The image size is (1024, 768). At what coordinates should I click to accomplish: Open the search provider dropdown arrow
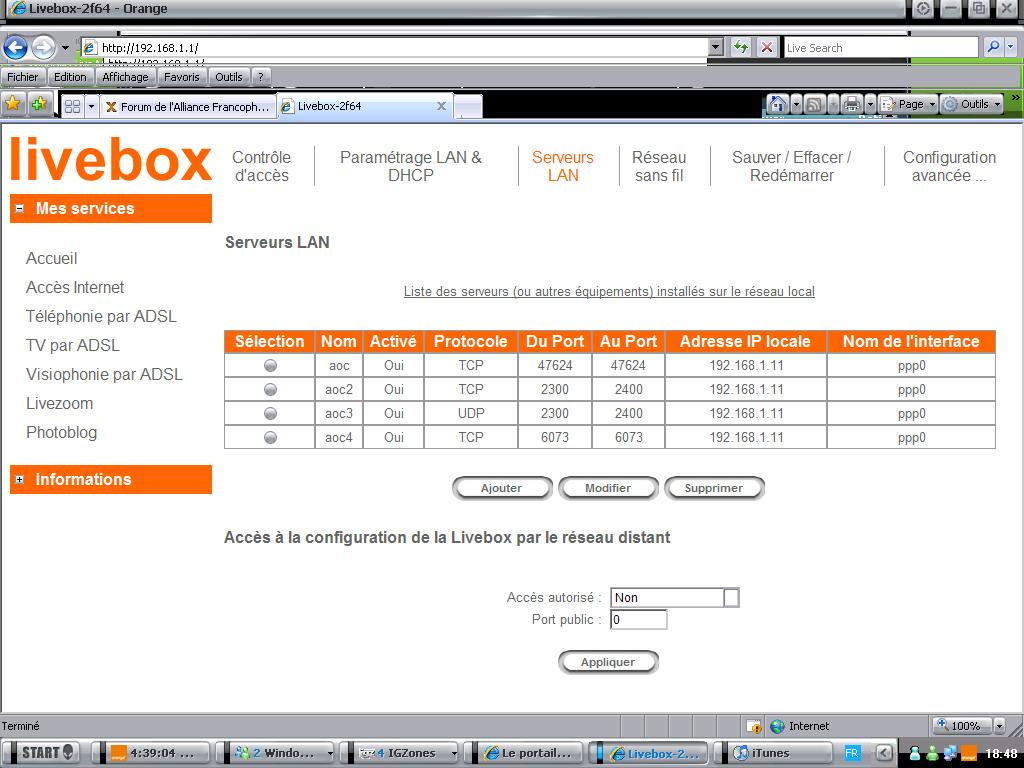click(1011, 47)
